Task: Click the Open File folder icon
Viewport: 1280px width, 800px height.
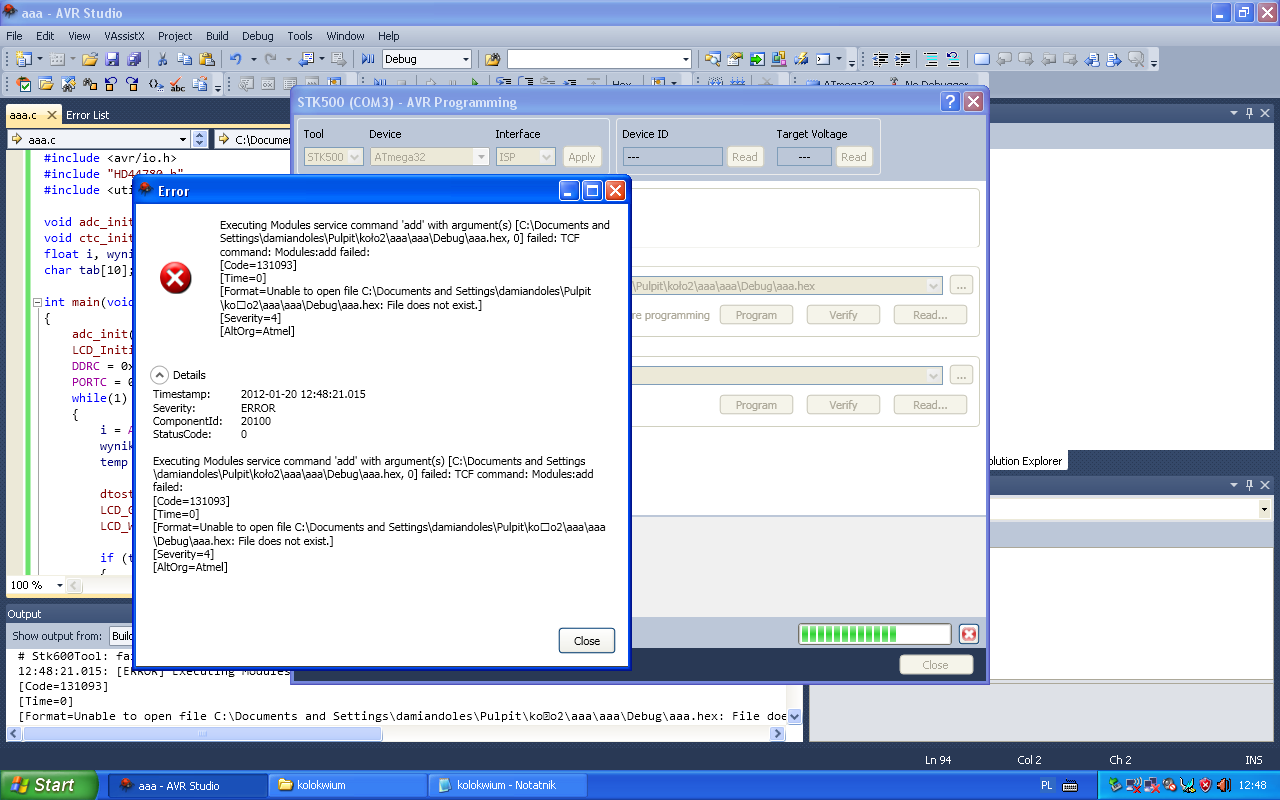Action: [90, 59]
